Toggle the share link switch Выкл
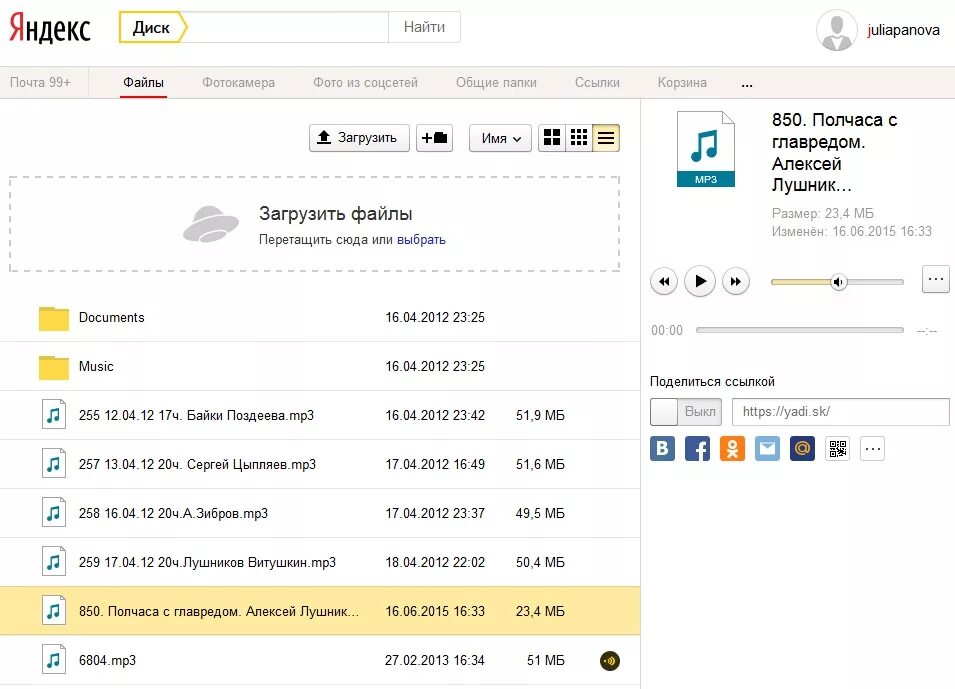The height and width of the screenshot is (689, 955). 686,412
